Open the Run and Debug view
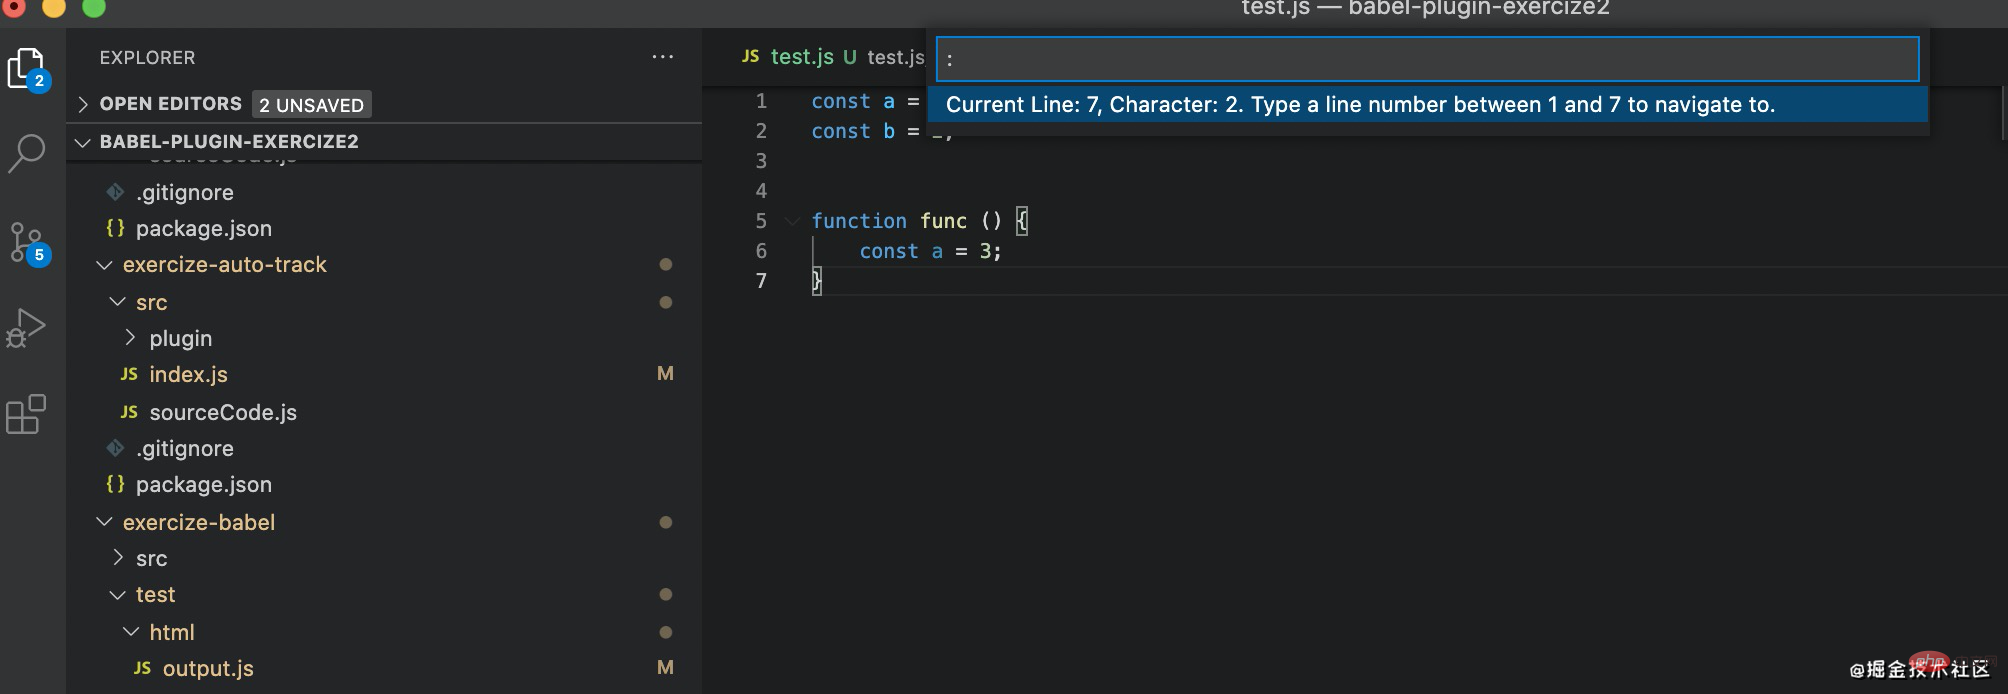The image size is (2008, 694). coord(27,327)
